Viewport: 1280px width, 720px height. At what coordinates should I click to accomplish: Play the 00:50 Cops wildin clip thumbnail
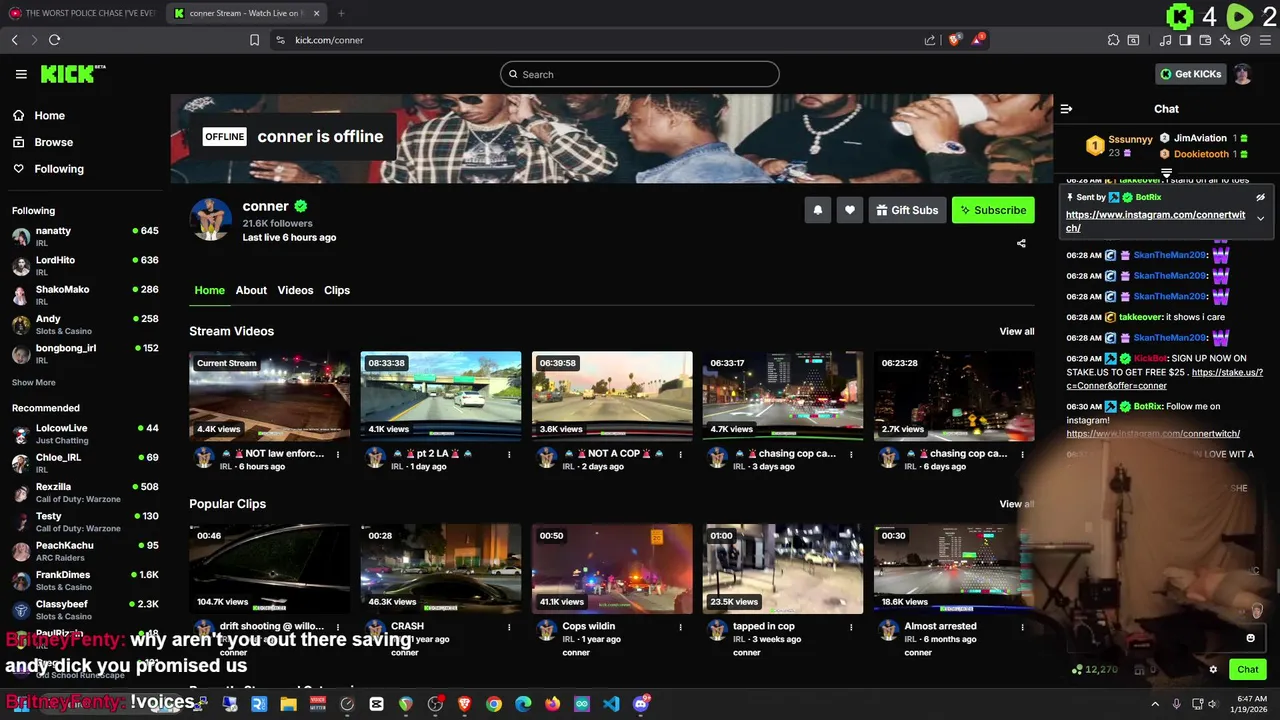tap(612, 569)
